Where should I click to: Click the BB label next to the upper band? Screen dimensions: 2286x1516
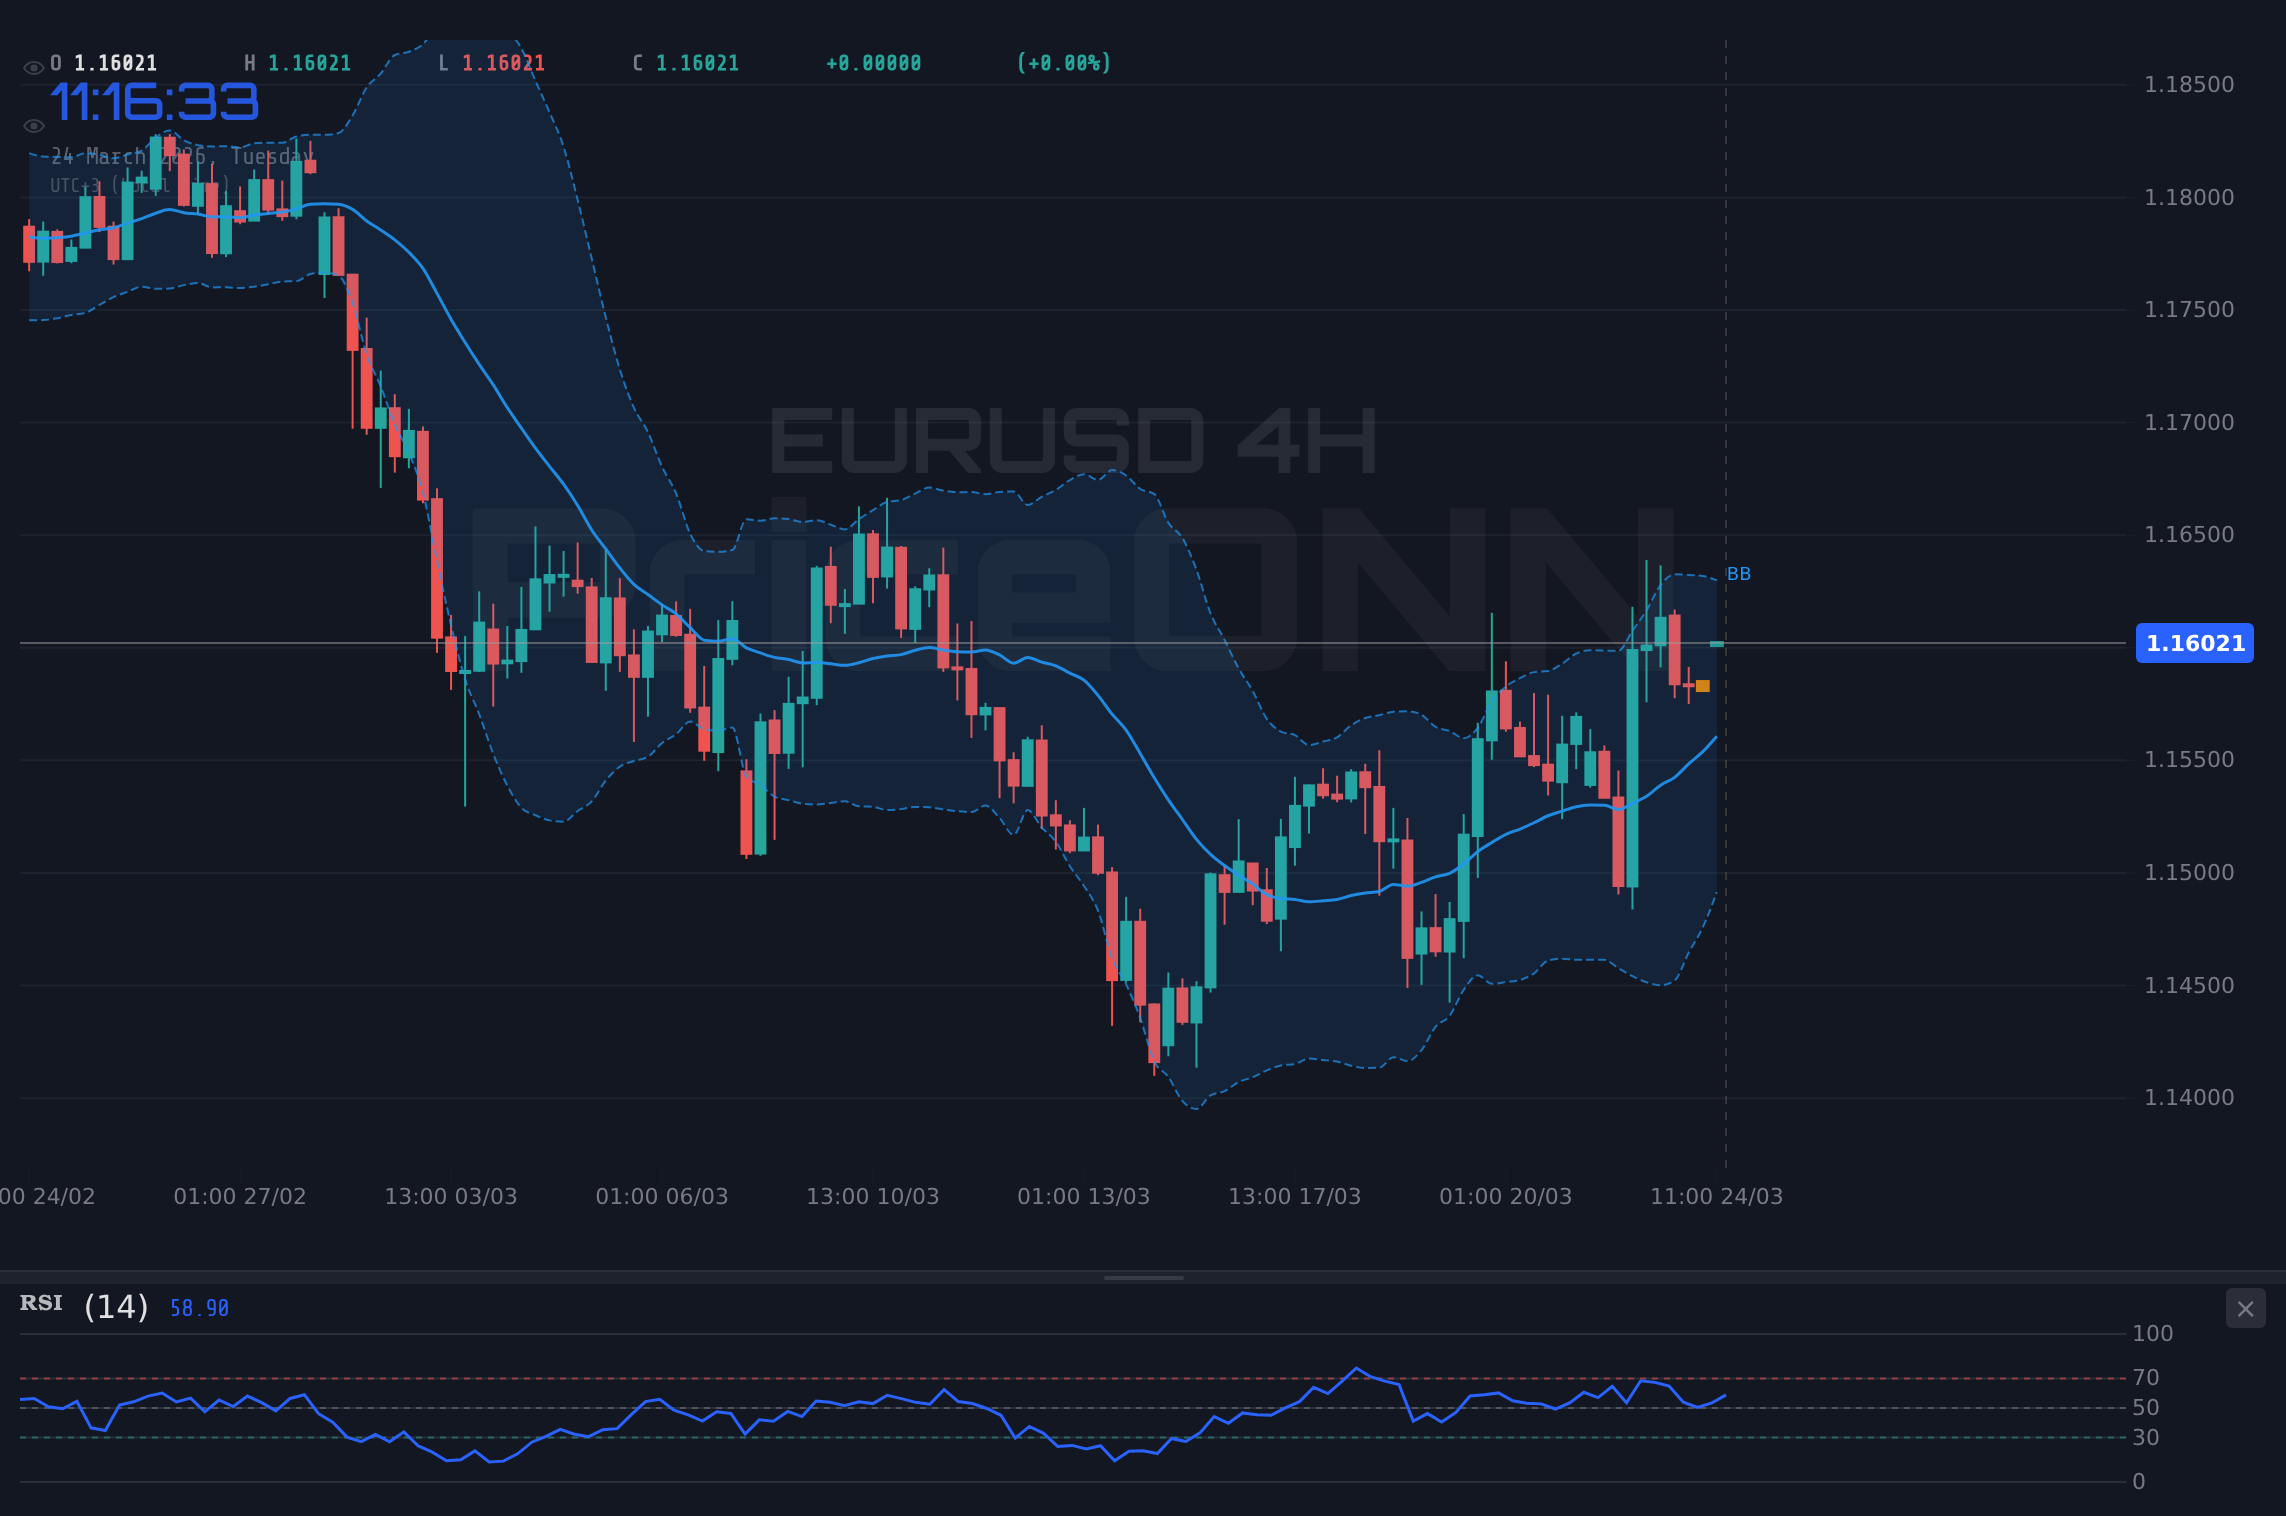coord(1738,573)
